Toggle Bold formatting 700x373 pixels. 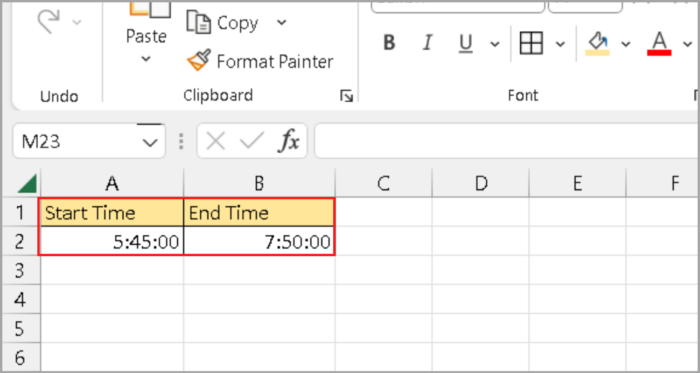[389, 43]
